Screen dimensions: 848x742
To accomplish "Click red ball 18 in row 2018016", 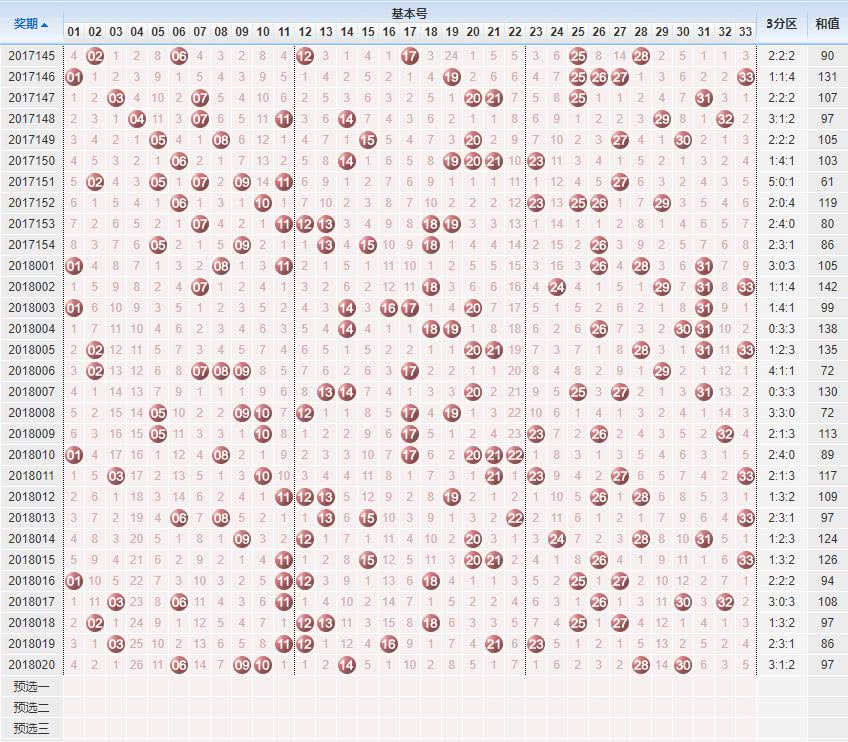I will point(431,581).
